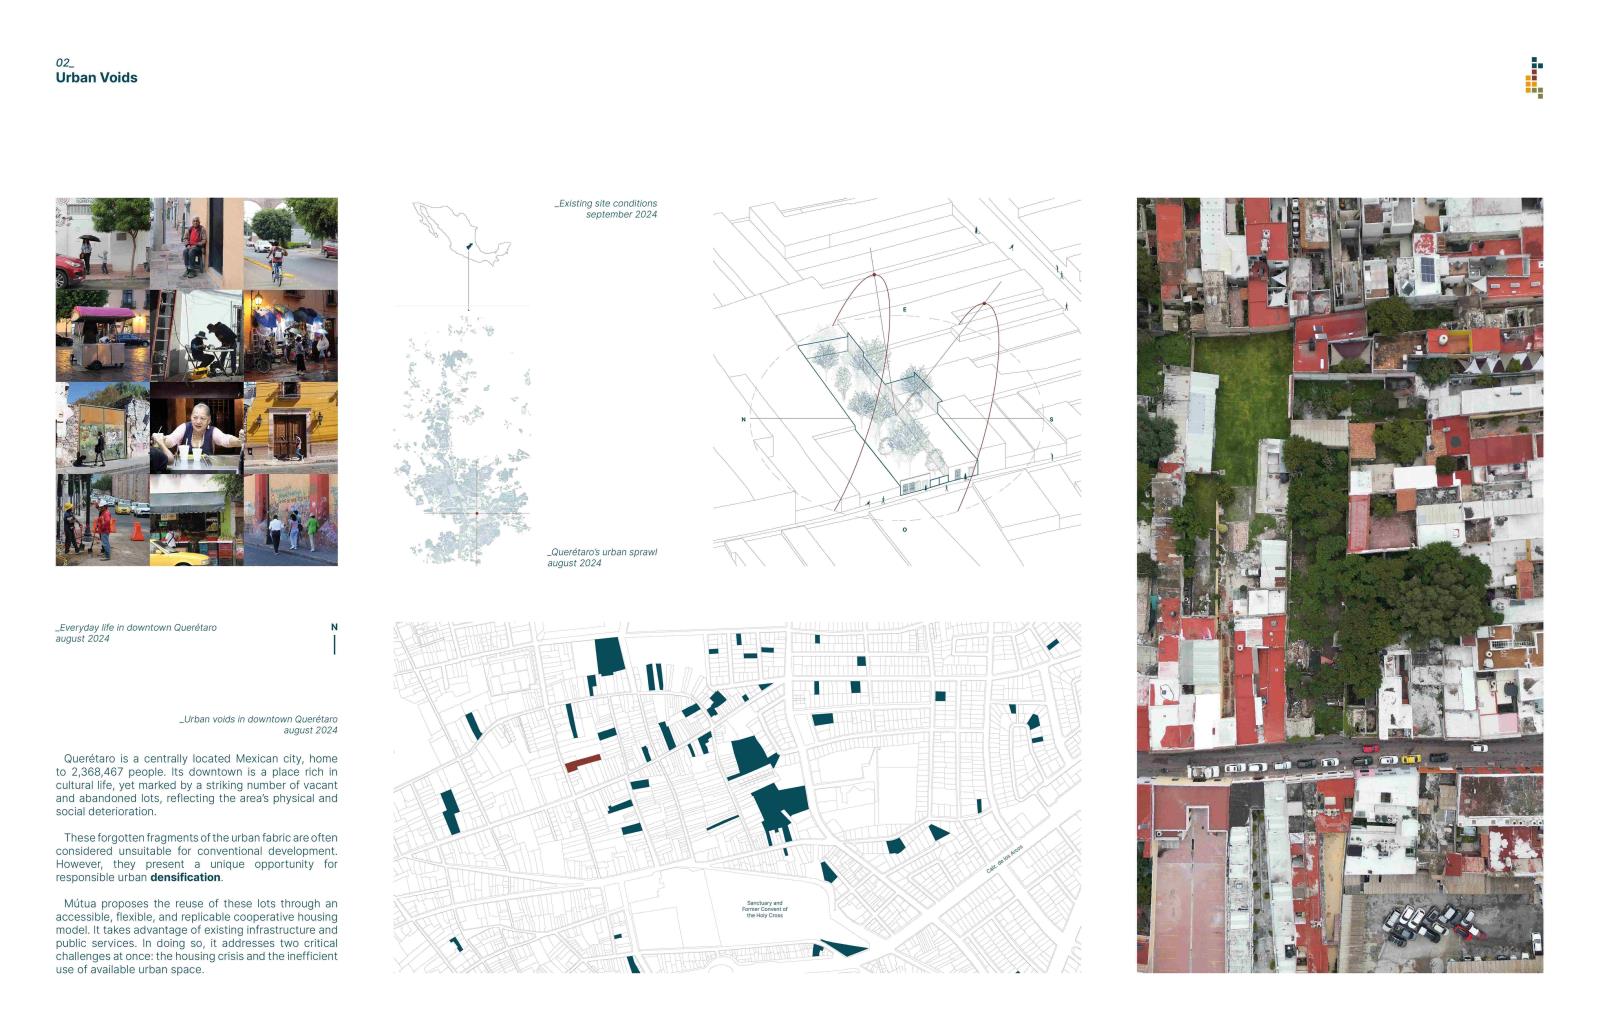The width and height of the screenshot is (1600, 1029).
Task: Open the yellow building wooden door photo
Action: click(x=290, y=428)
